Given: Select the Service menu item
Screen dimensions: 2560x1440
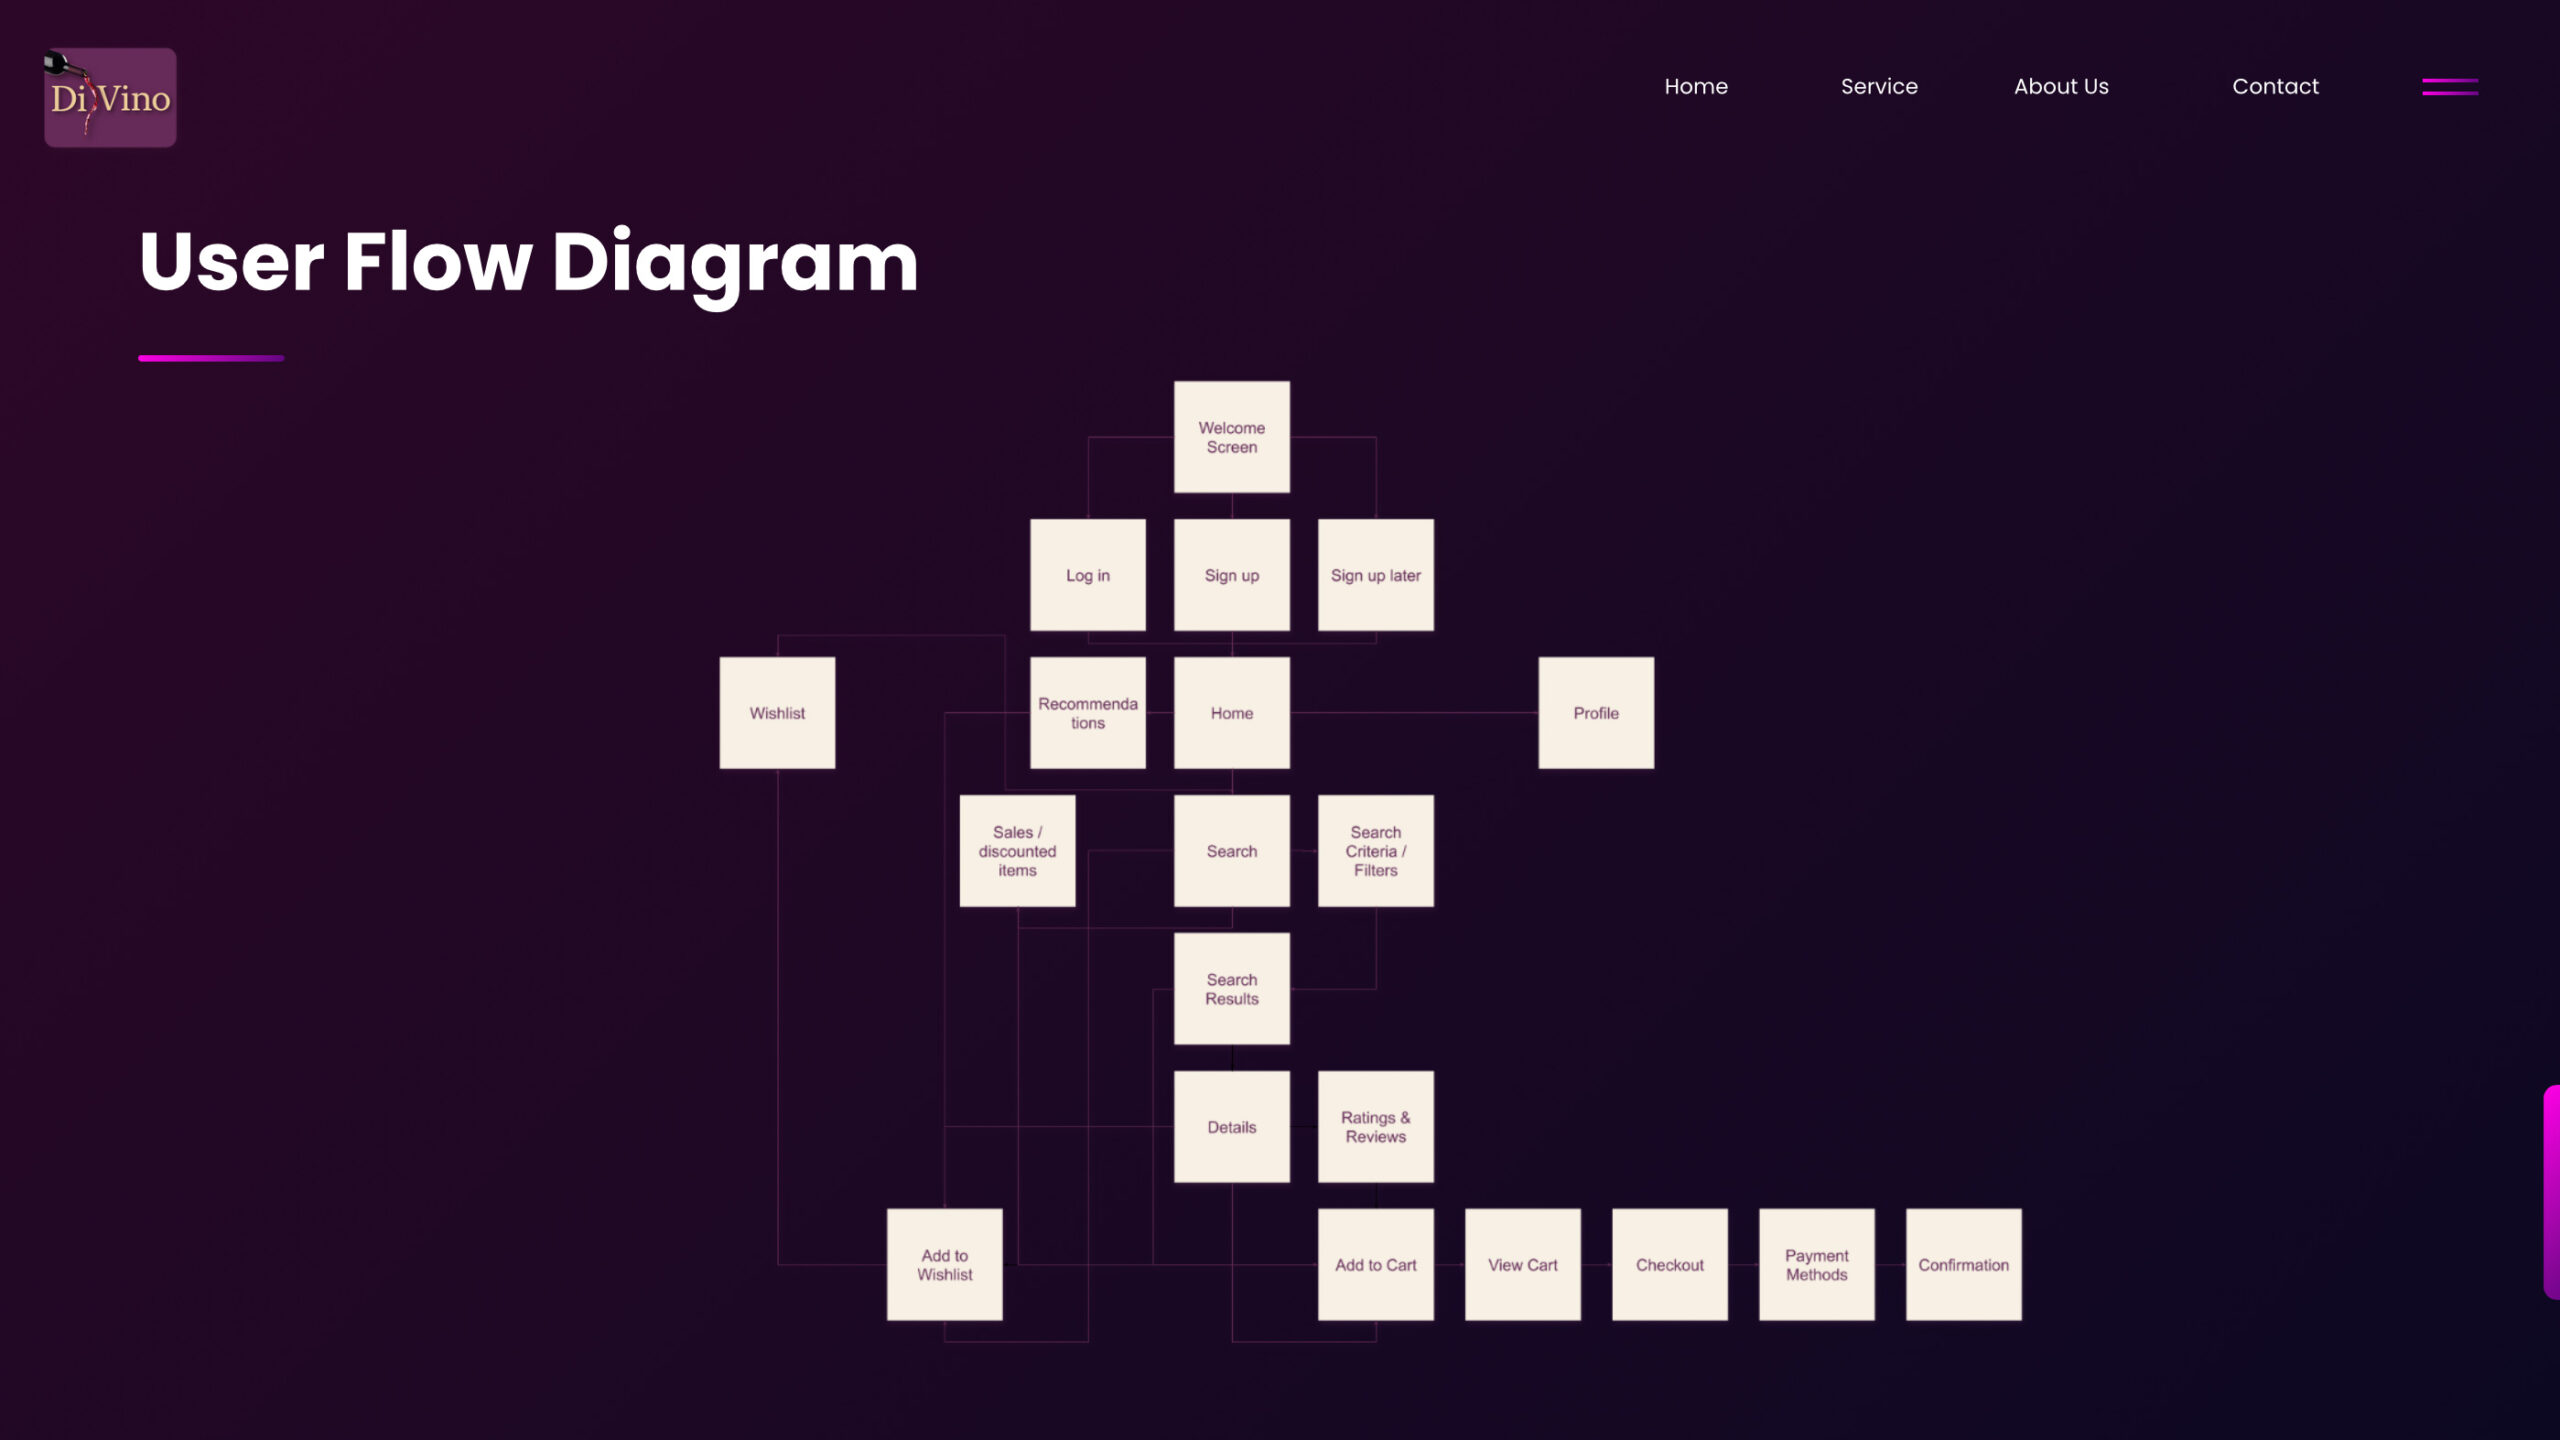Looking at the screenshot, I should [x=1880, y=86].
